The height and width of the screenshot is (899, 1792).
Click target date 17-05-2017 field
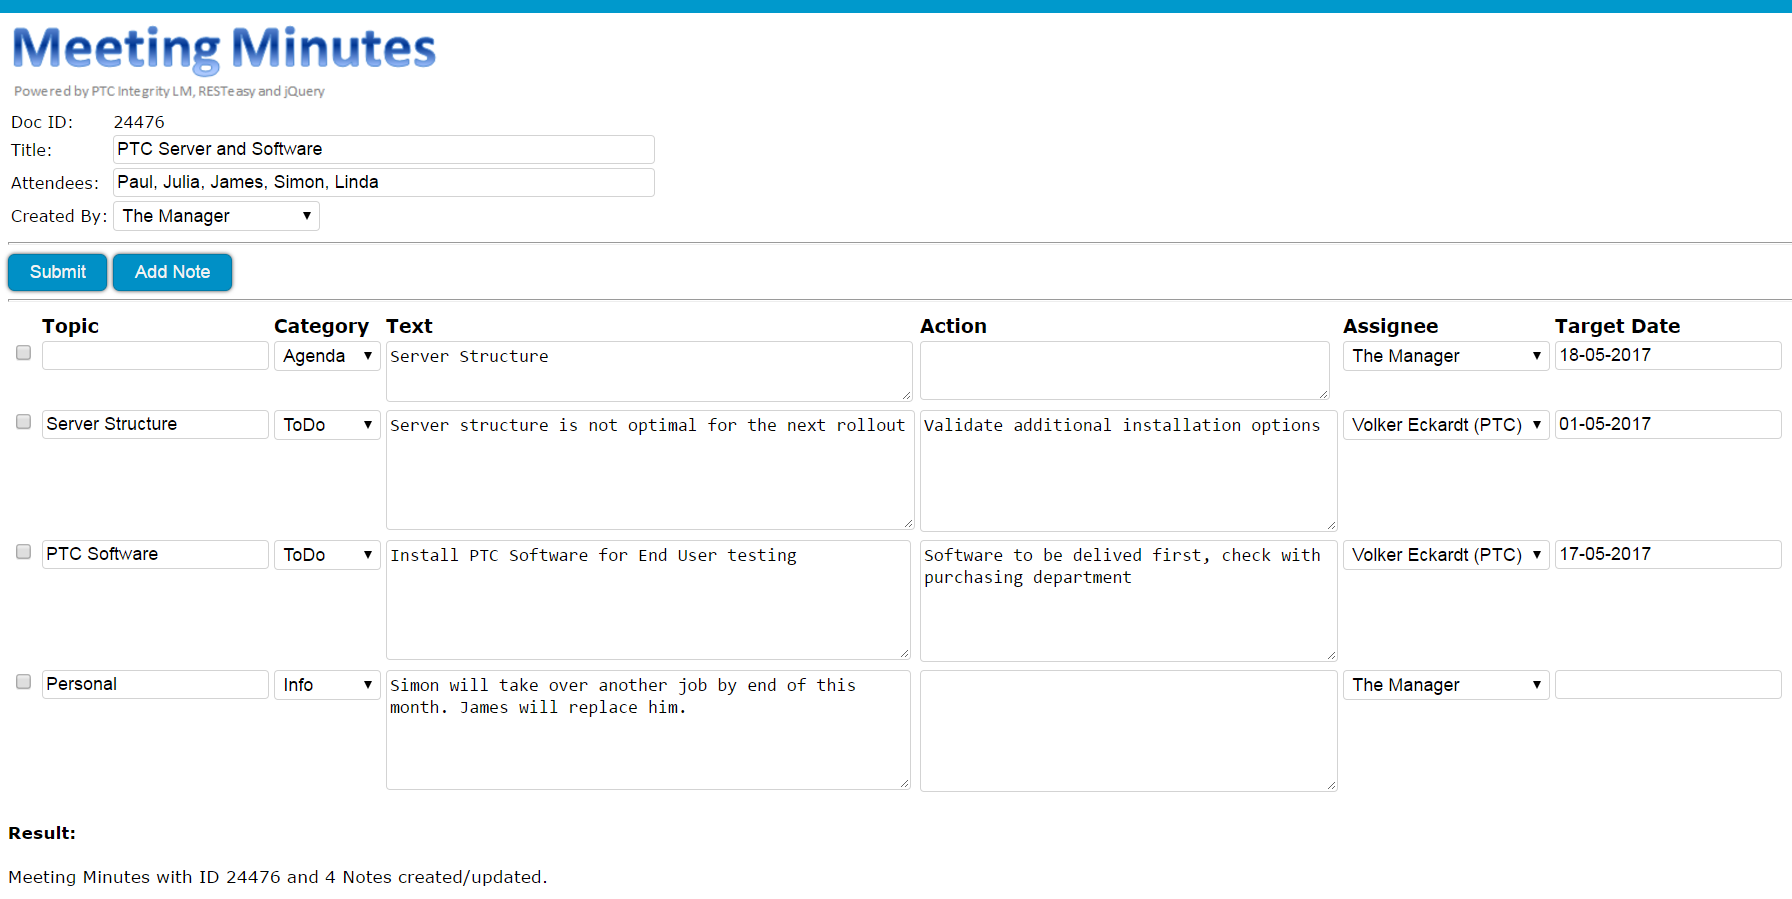[1668, 554]
